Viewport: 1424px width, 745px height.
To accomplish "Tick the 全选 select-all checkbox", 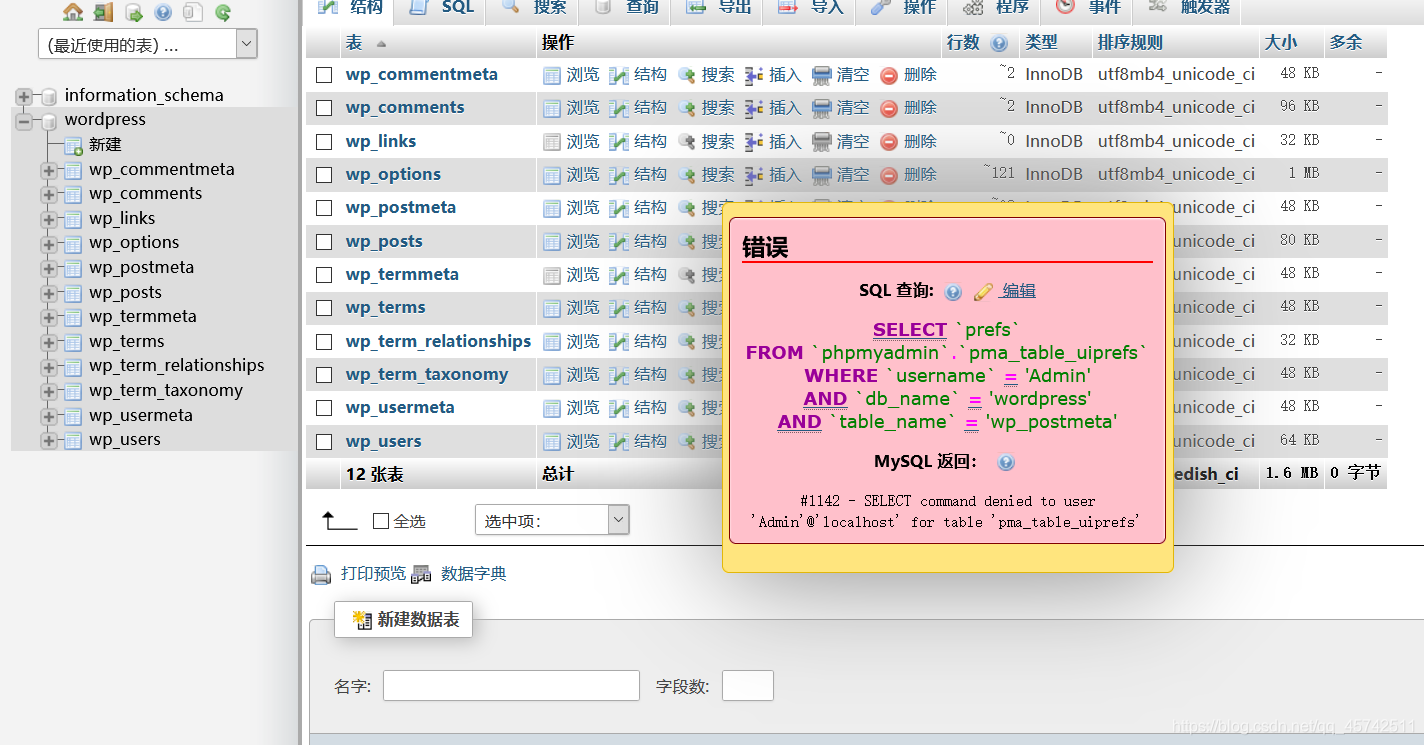I will (380, 521).
